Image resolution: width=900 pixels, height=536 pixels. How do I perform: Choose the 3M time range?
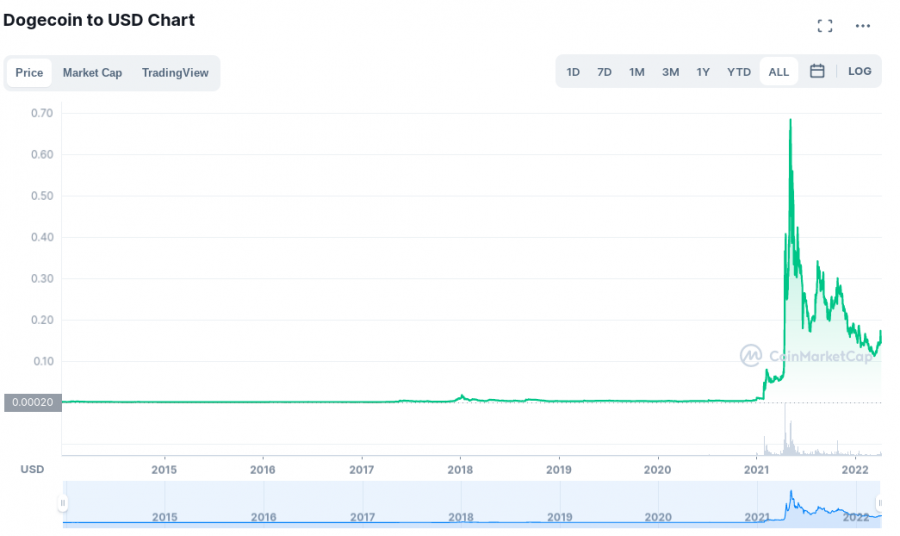(670, 72)
